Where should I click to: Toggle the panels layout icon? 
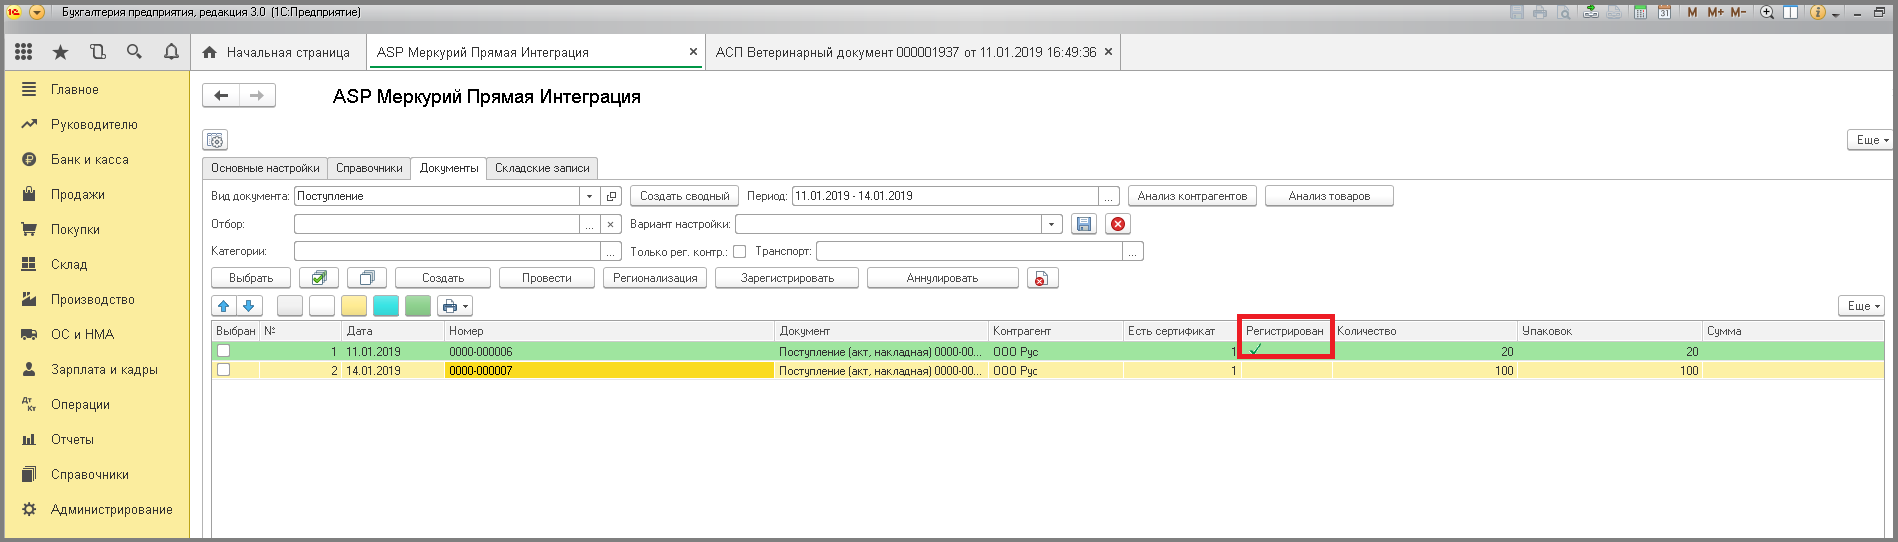pos(1790,12)
